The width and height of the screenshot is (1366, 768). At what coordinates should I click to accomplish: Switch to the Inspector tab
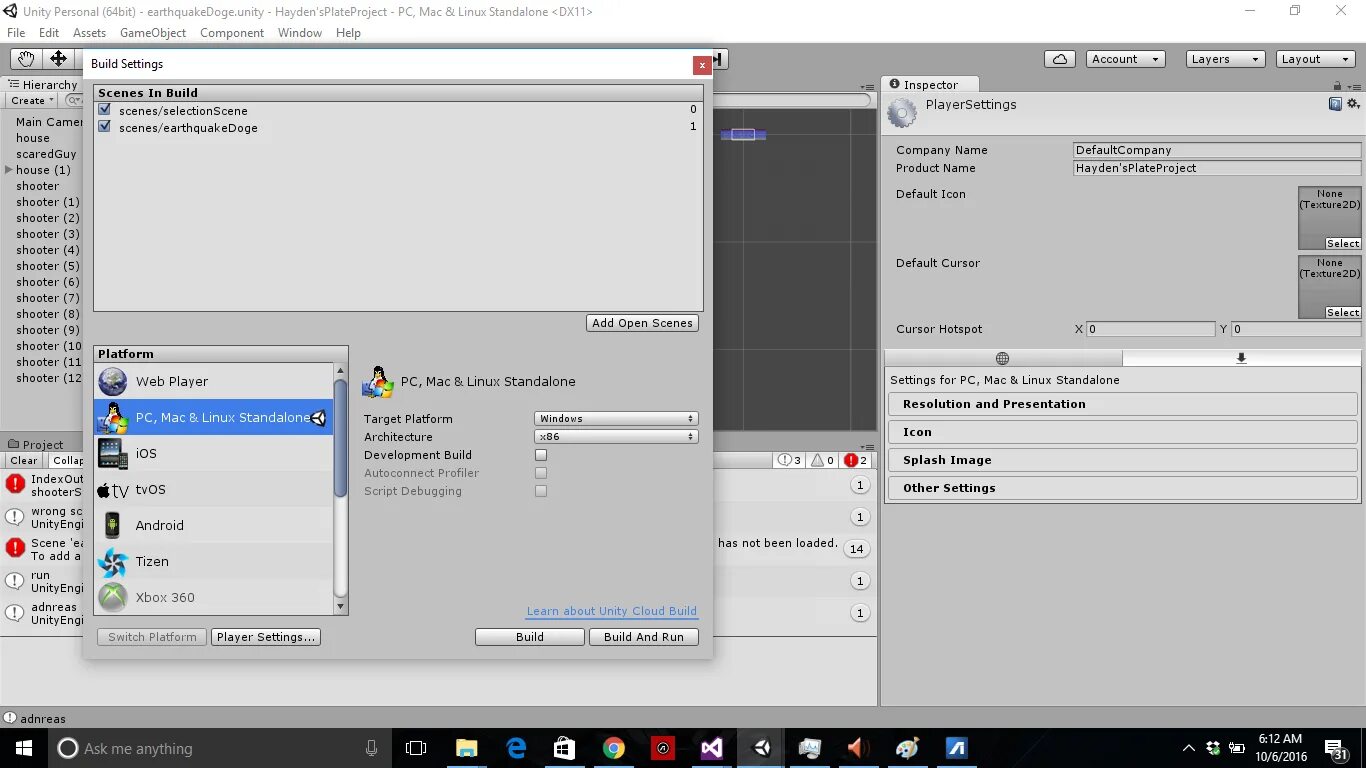pyautogui.click(x=930, y=85)
